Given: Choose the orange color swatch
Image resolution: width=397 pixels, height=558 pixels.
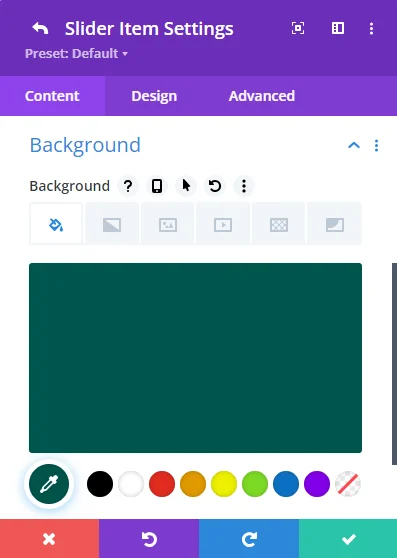Looking at the screenshot, I should click(193, 484).
